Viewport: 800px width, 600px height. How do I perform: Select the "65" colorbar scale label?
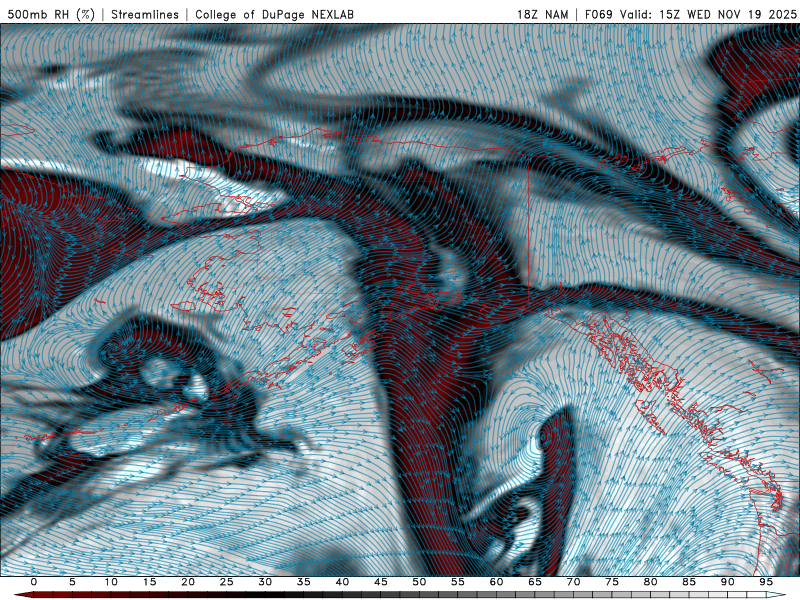click(535, 582)
